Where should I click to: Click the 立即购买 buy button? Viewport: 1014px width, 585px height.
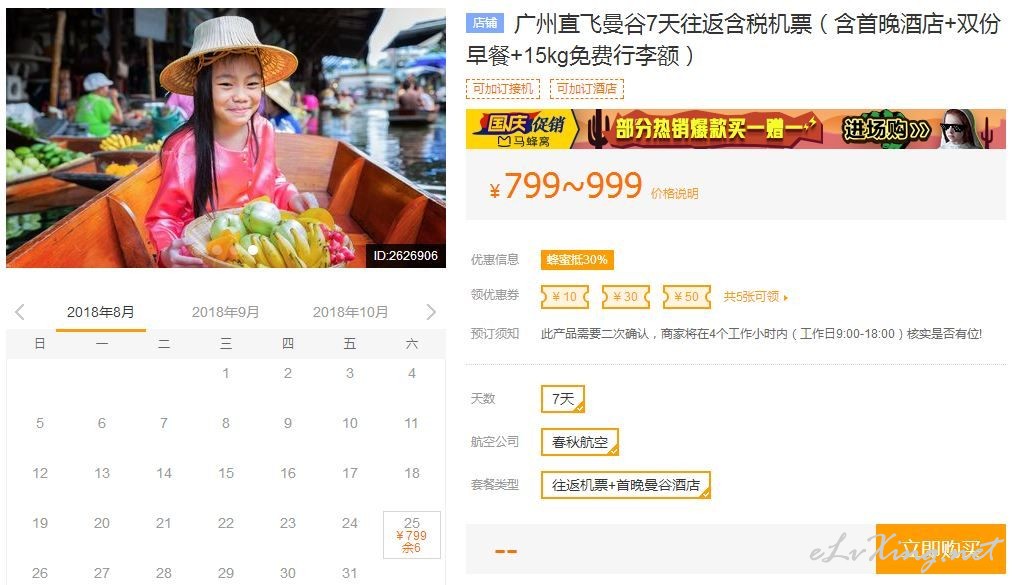click(941, 549)
